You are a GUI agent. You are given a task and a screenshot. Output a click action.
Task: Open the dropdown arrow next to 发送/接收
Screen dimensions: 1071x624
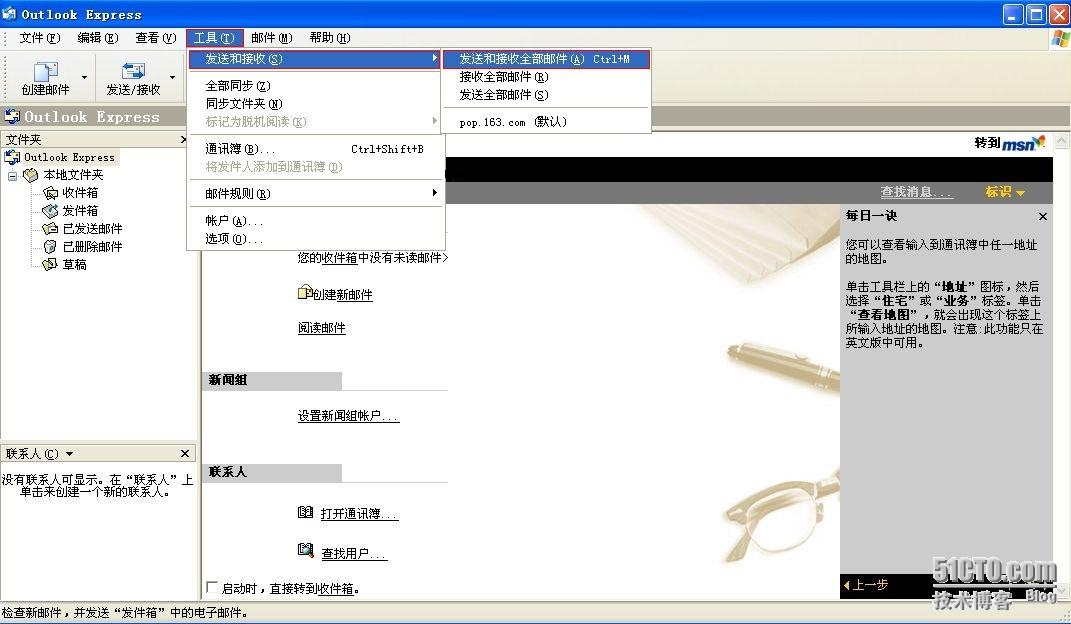(172, 77)
